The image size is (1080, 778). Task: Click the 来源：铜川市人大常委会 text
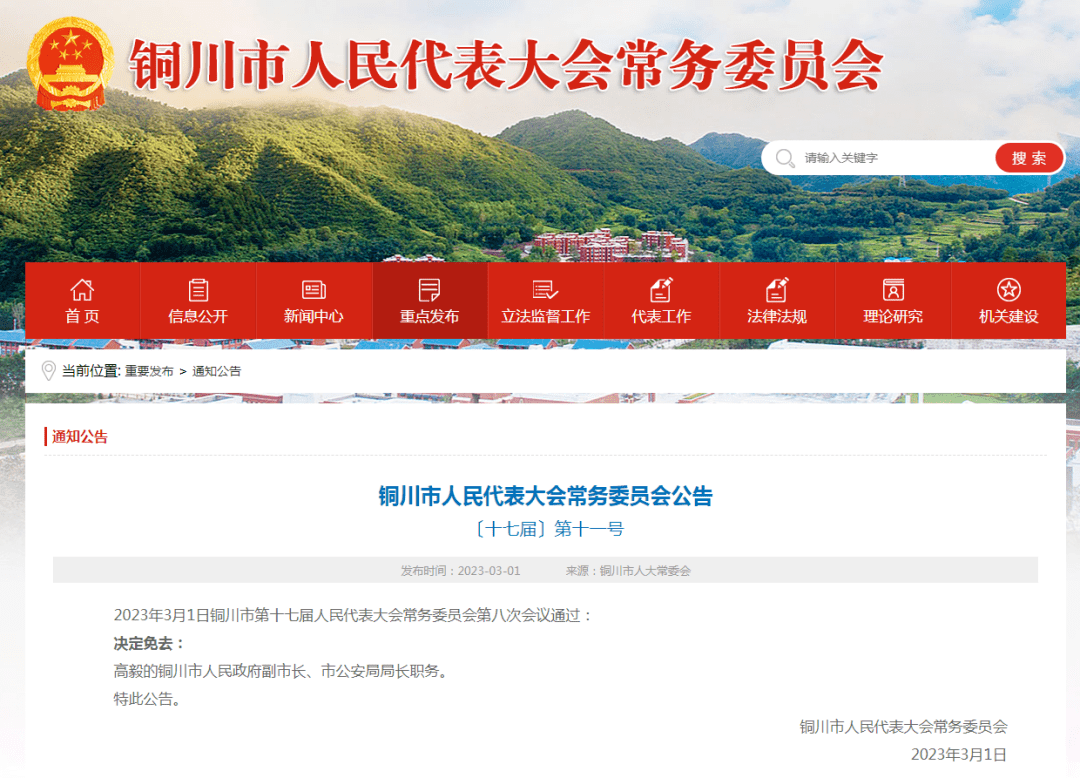(x=628, y=571)
